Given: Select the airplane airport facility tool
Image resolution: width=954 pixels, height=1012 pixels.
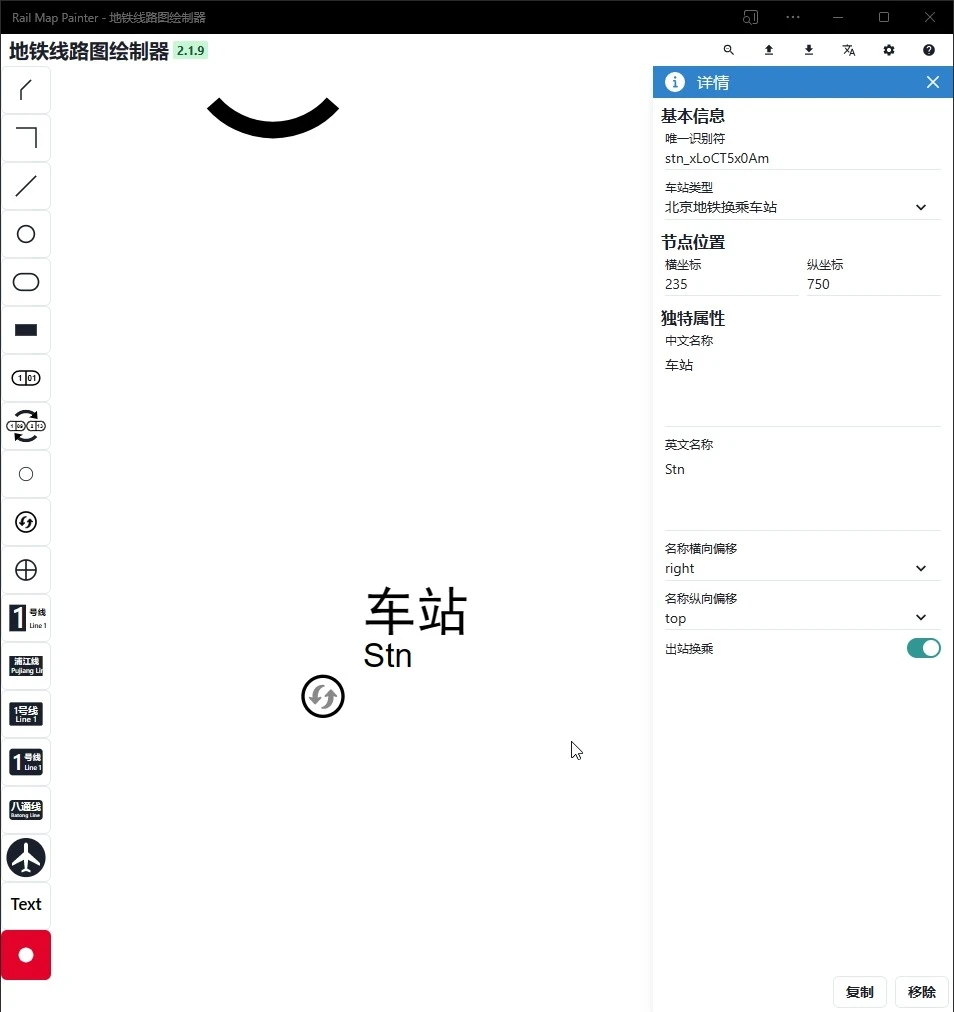Looking at the screenshot, I should click(26, 858).
